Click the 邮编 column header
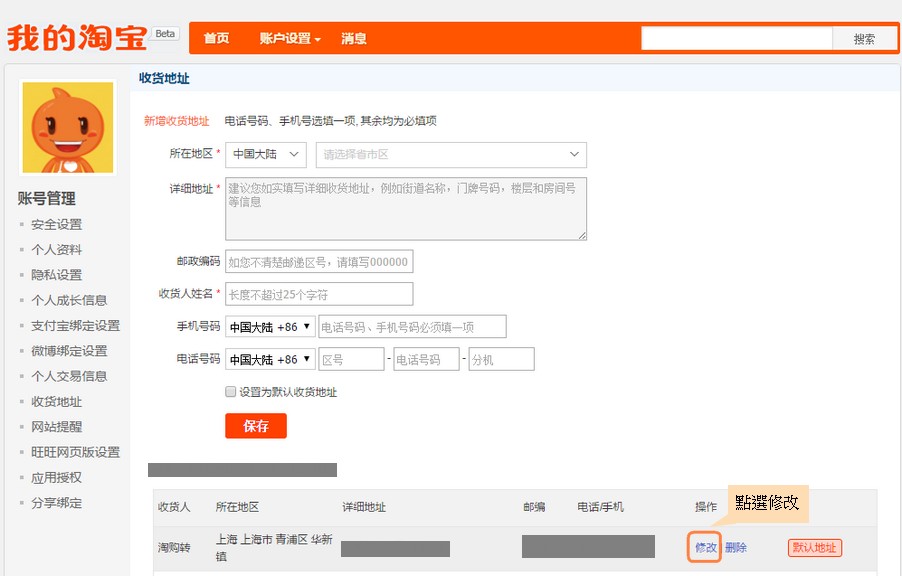Screen dimensions: 902x576 click(534, 507)
